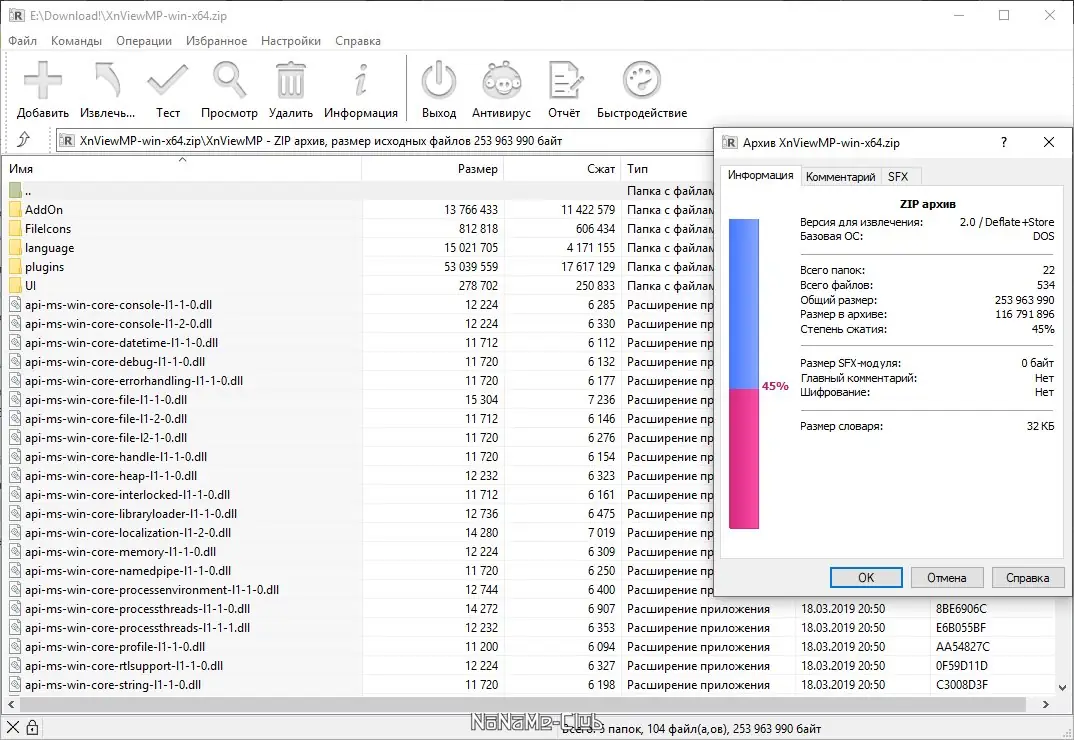Select api-ms-win-core-rtlsupport-l1-1-0.dll row
Image resolution: width=1074 pixels, height=740 pixels.
[529, 665]
